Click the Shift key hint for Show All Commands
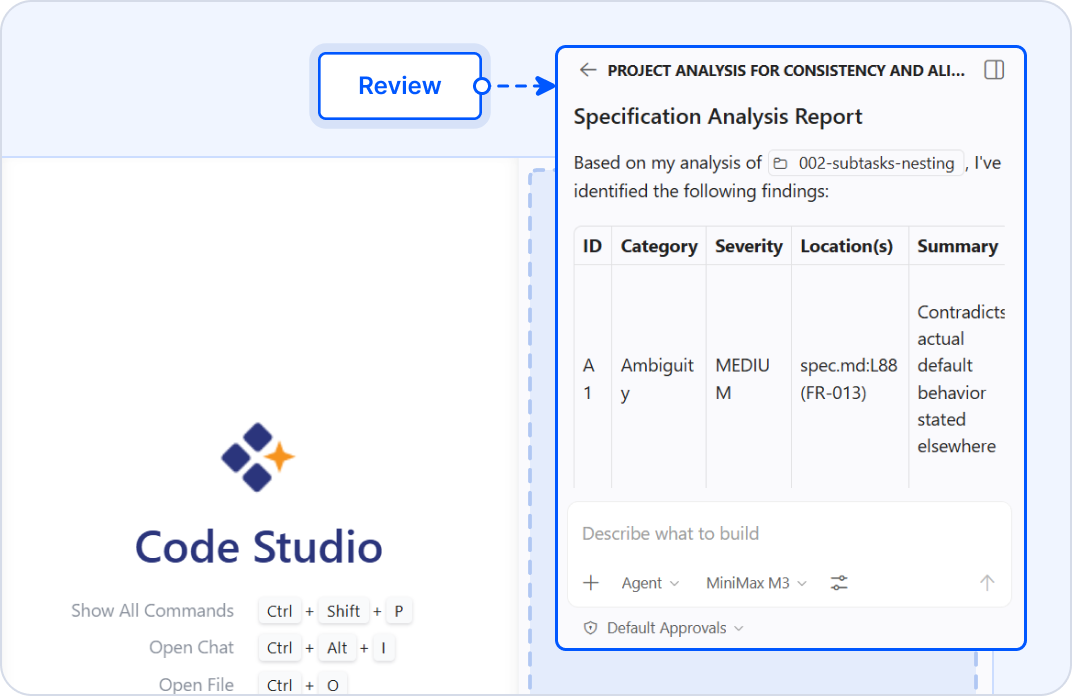The image size is (1072, 696). click(x=343, y=611)
